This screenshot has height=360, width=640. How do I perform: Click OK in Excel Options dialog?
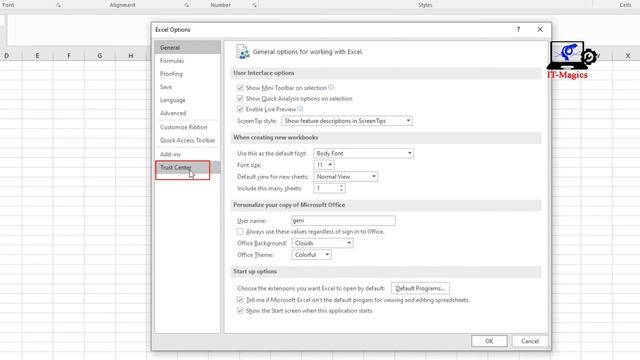489,341
